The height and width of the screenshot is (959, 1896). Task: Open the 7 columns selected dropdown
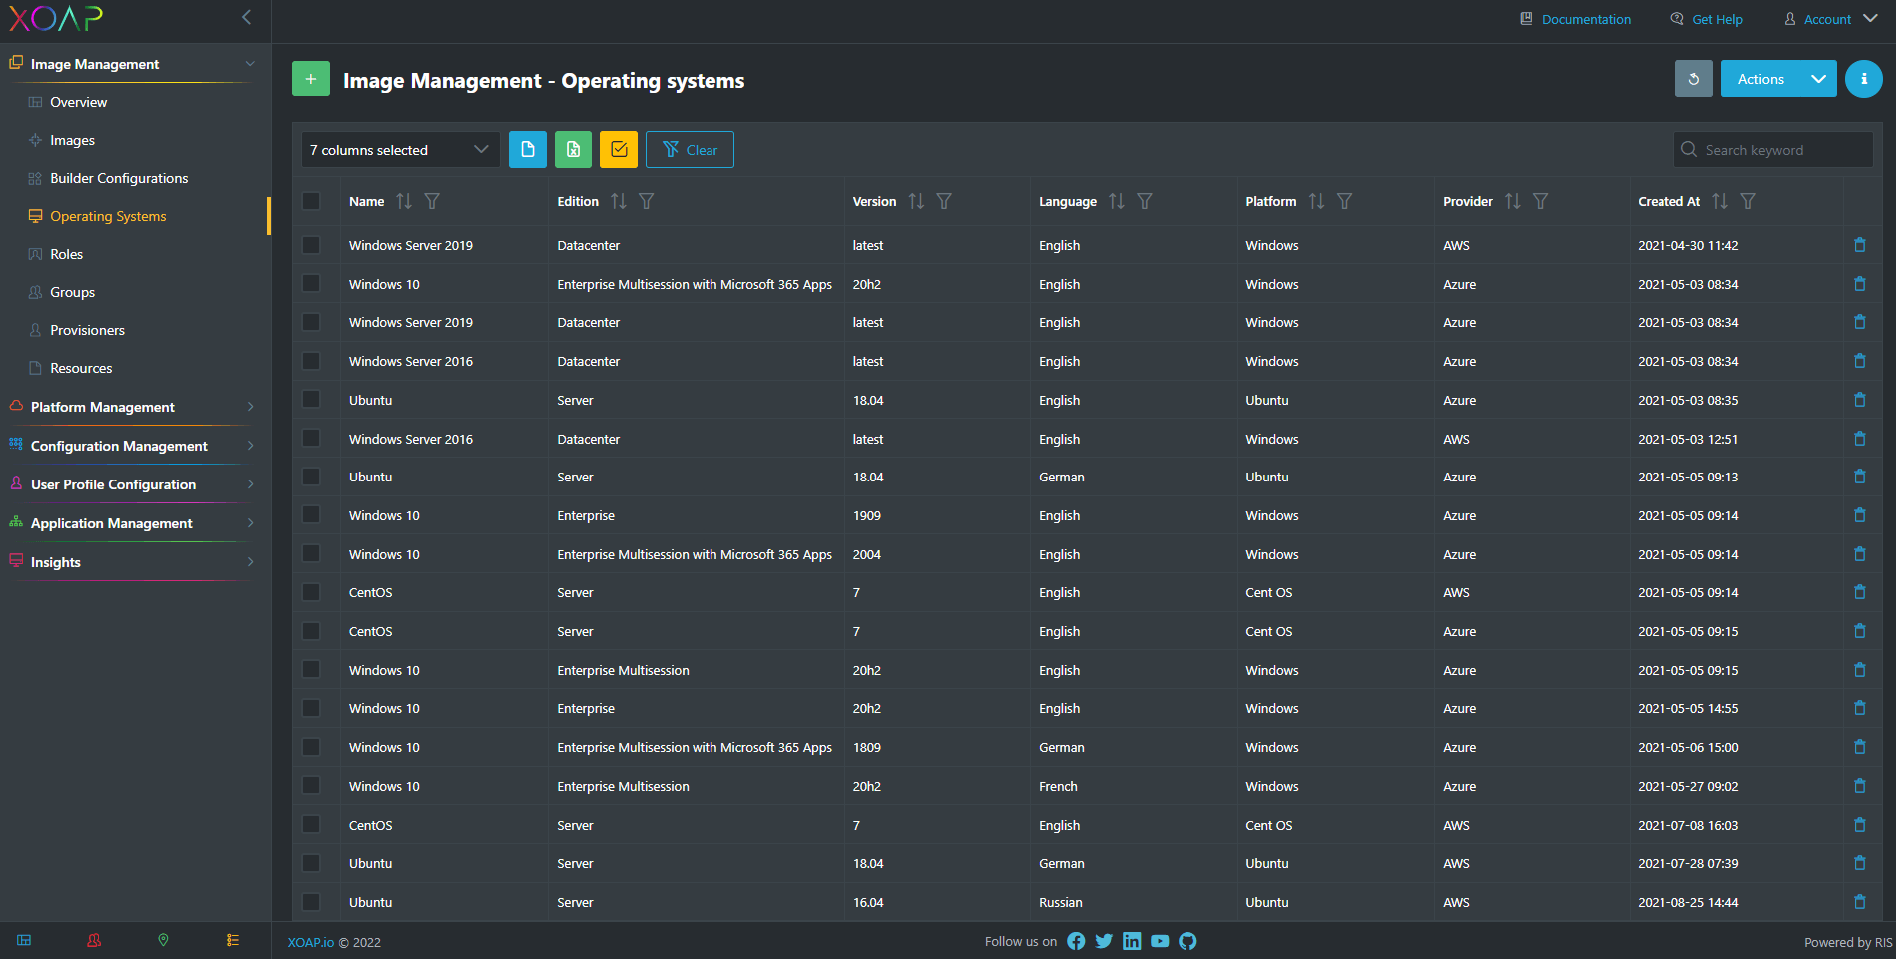400,150
